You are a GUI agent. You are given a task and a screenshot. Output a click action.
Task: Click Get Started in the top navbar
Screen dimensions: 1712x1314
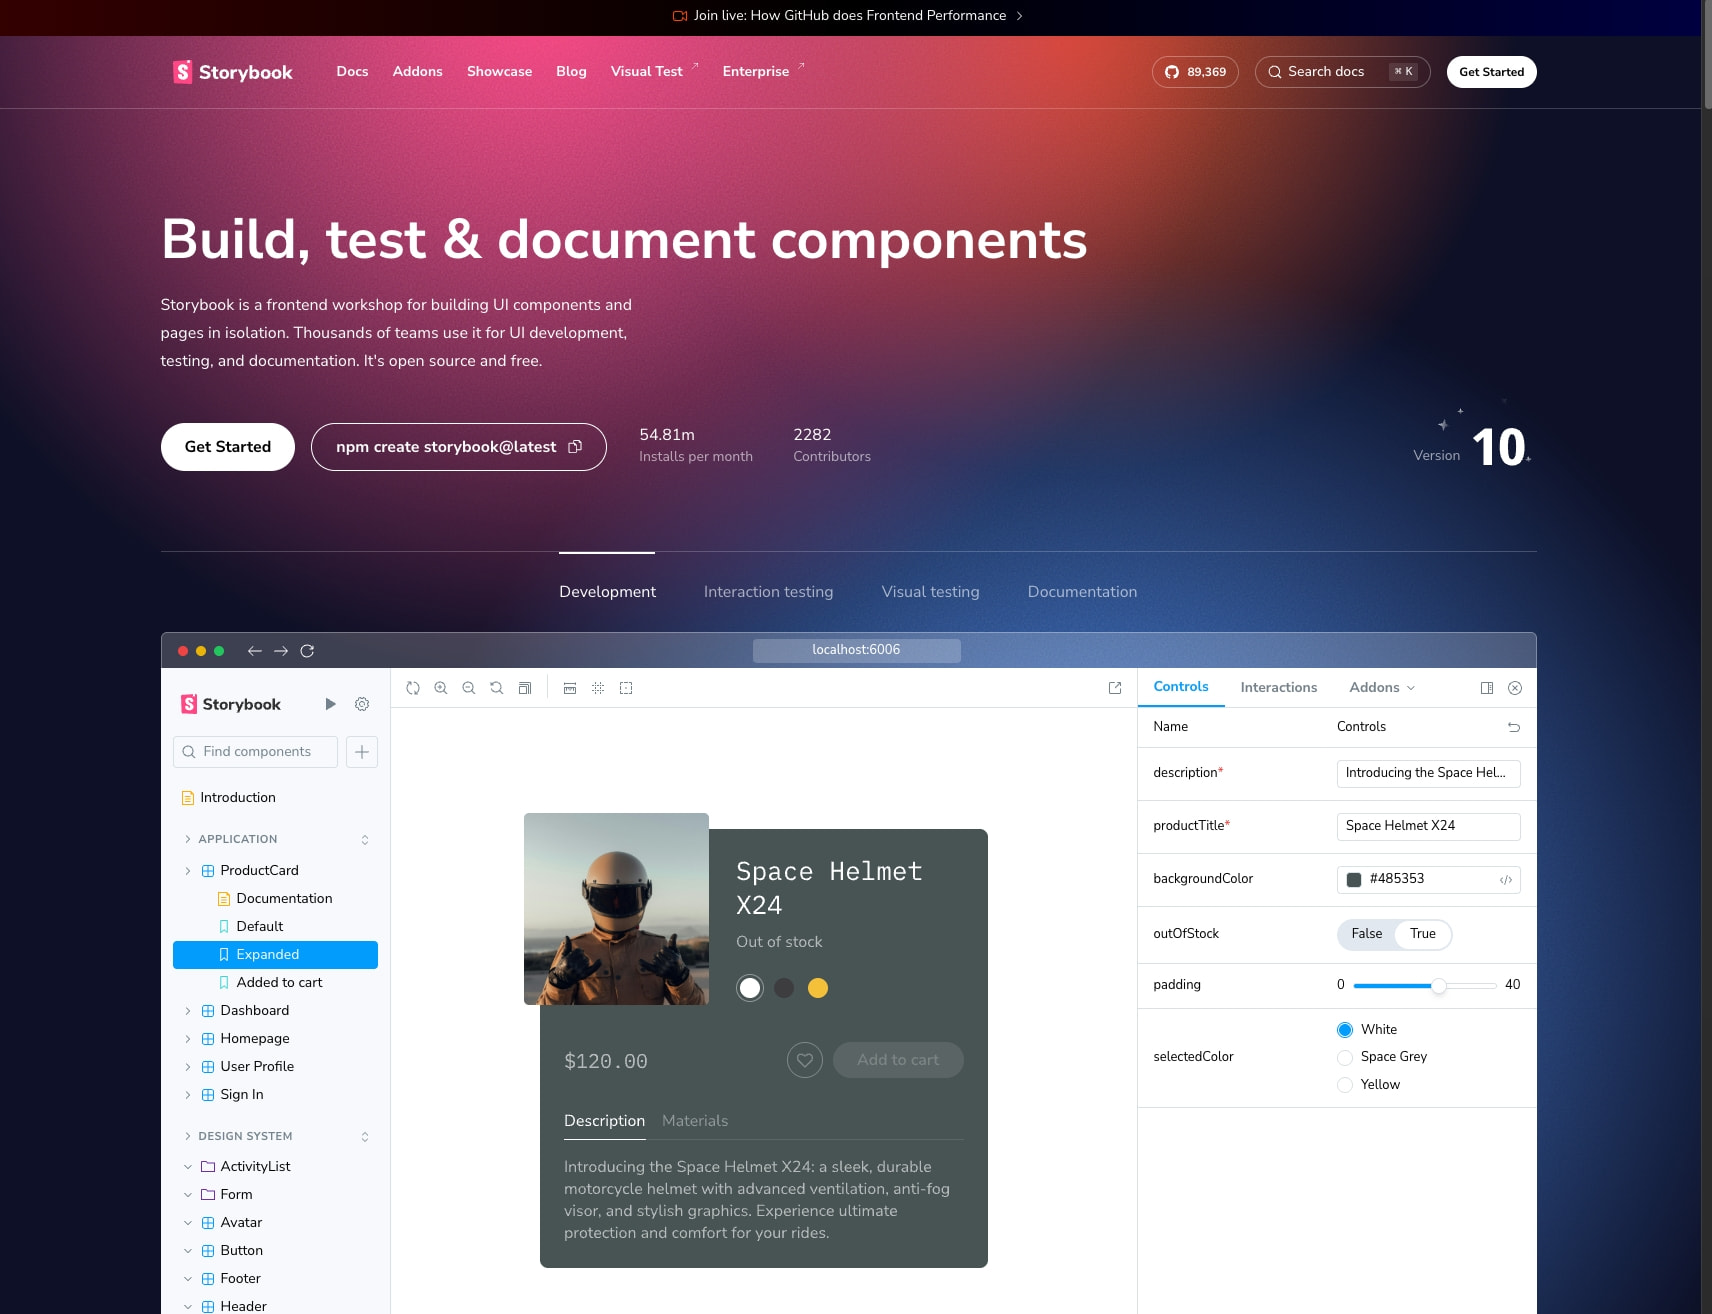point(1491,72)
